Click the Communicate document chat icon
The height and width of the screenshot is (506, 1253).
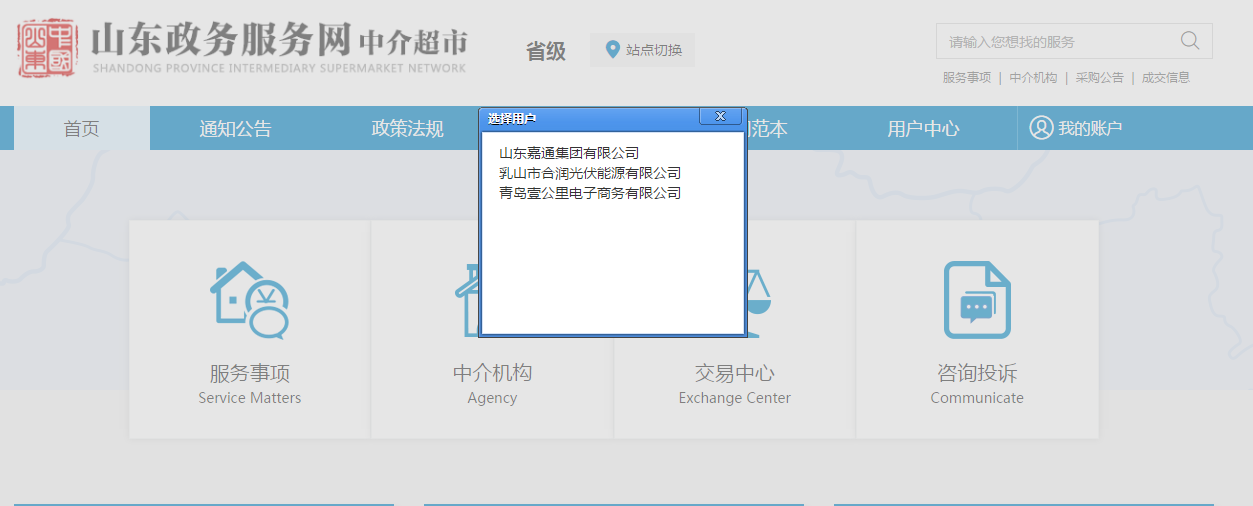[x=977, y=300]
